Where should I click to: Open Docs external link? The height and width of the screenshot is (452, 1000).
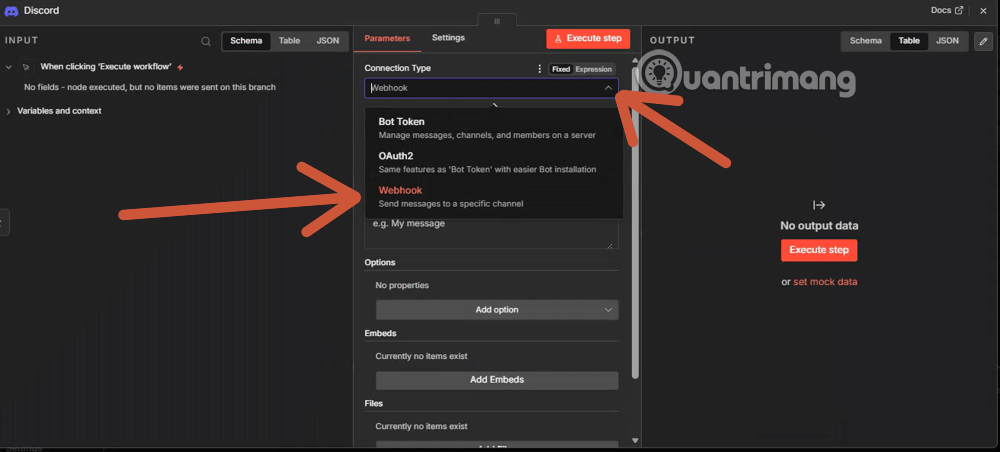(x=947, y=10)
